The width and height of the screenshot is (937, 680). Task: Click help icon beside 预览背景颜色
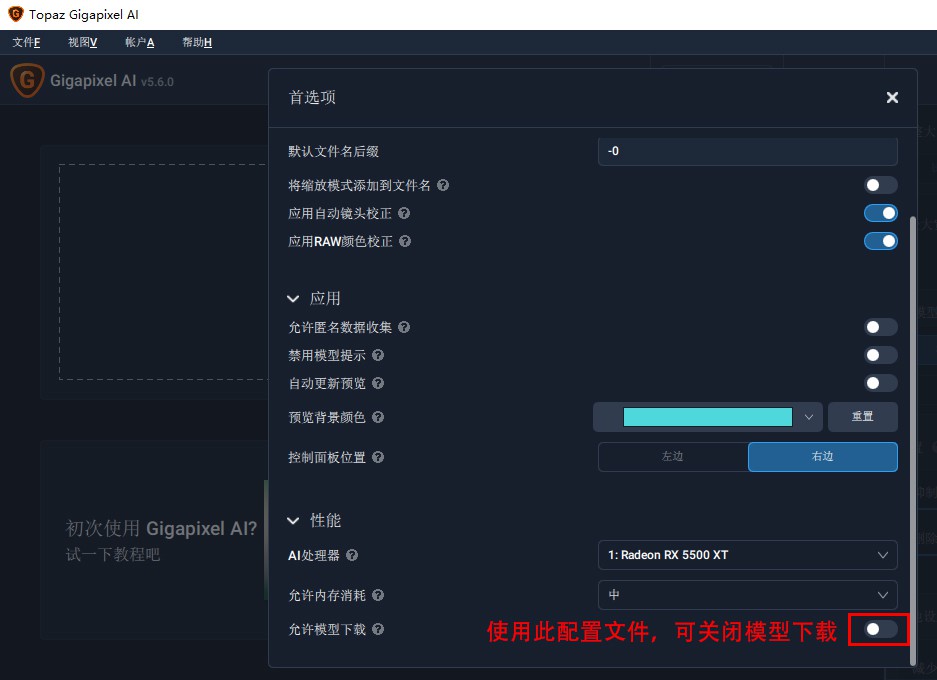(x=378, y=417)
